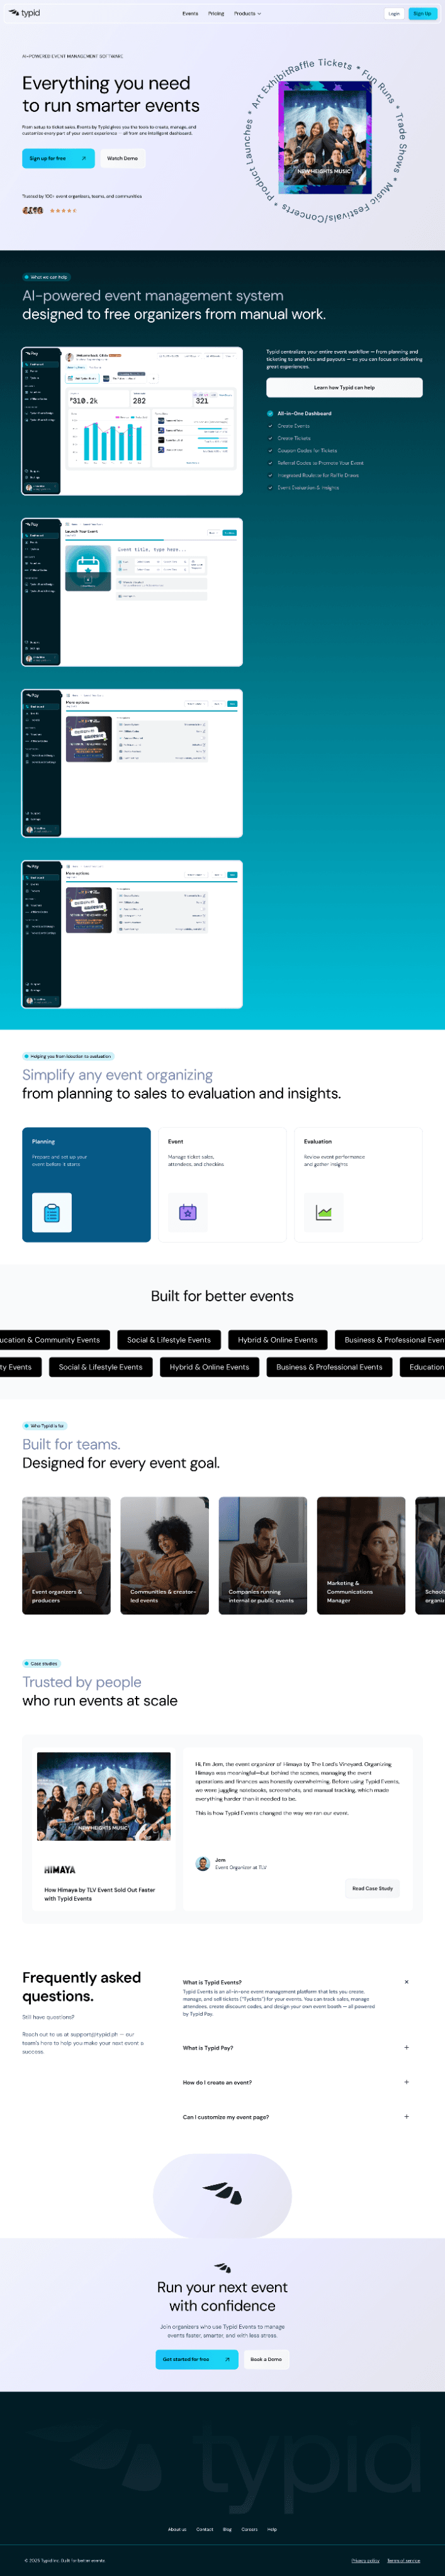Open the Products dropdown in the navbar

coord(244,14)
